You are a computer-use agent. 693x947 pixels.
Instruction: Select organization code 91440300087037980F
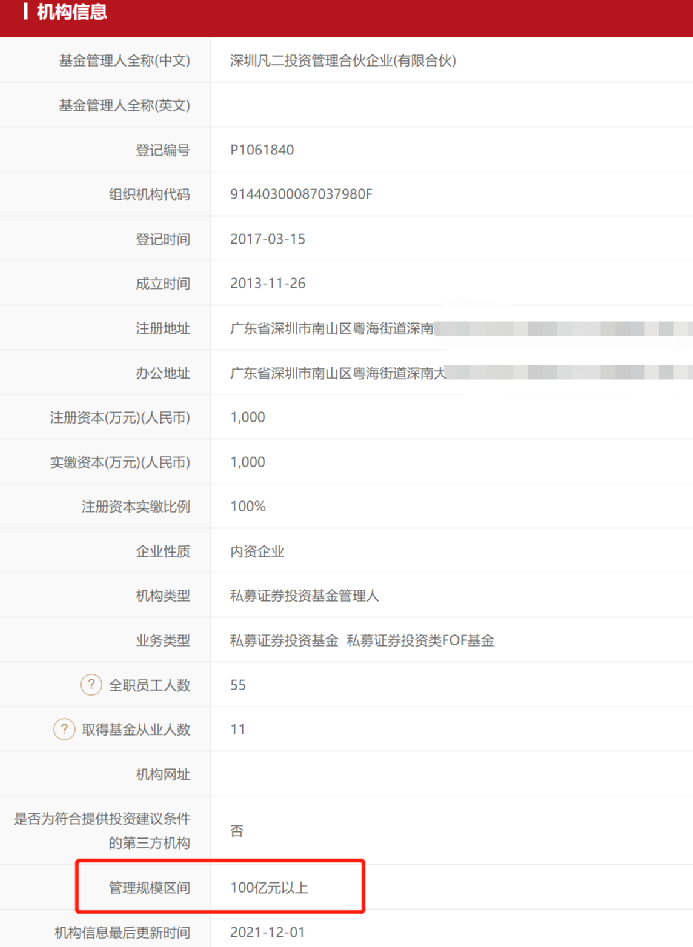[x=301, y=194]
